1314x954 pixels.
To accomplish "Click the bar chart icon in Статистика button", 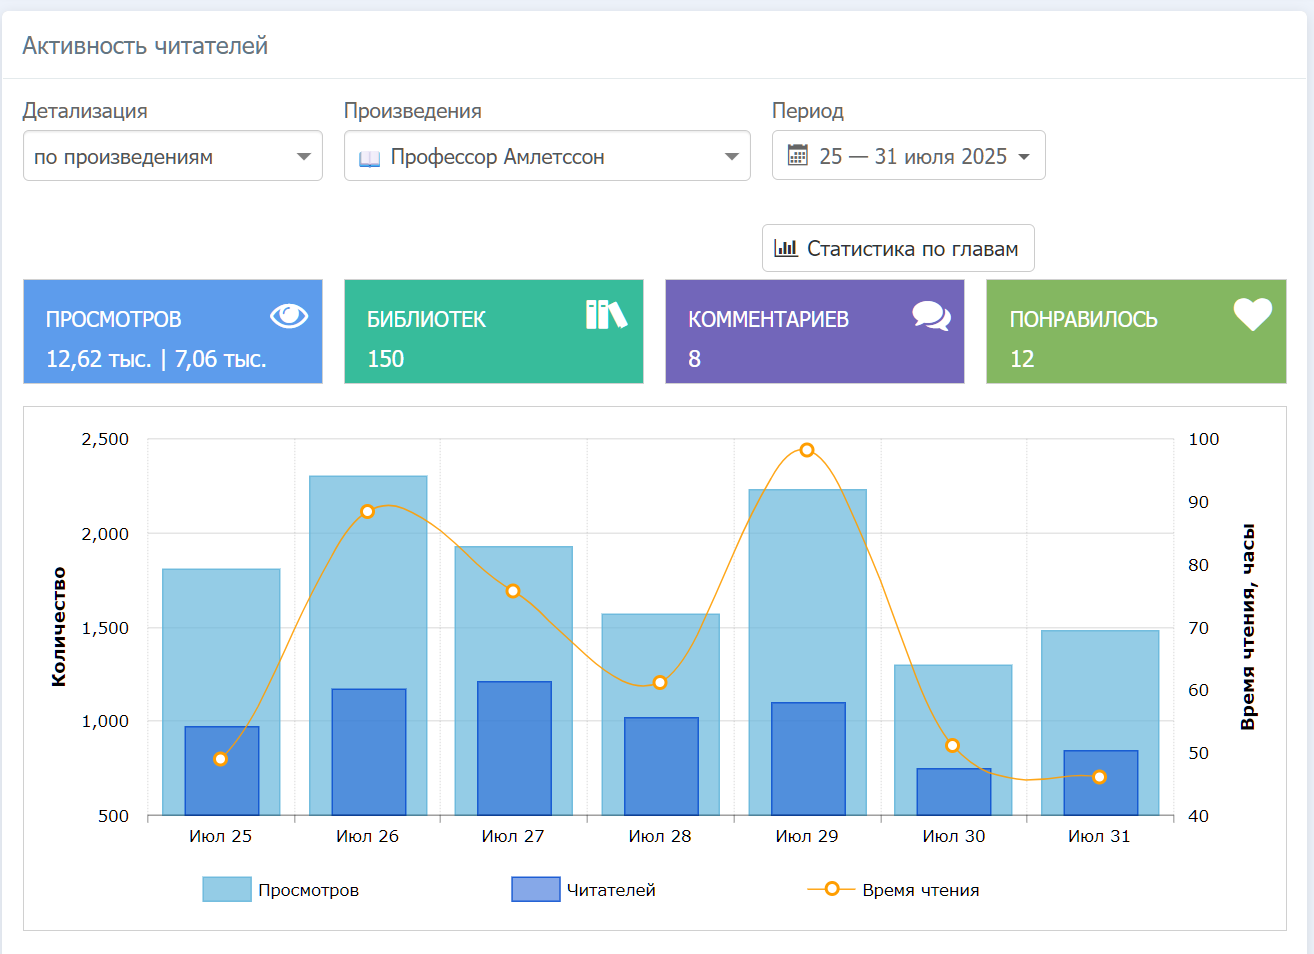I will pyautogui.click(x=786, y=248).
